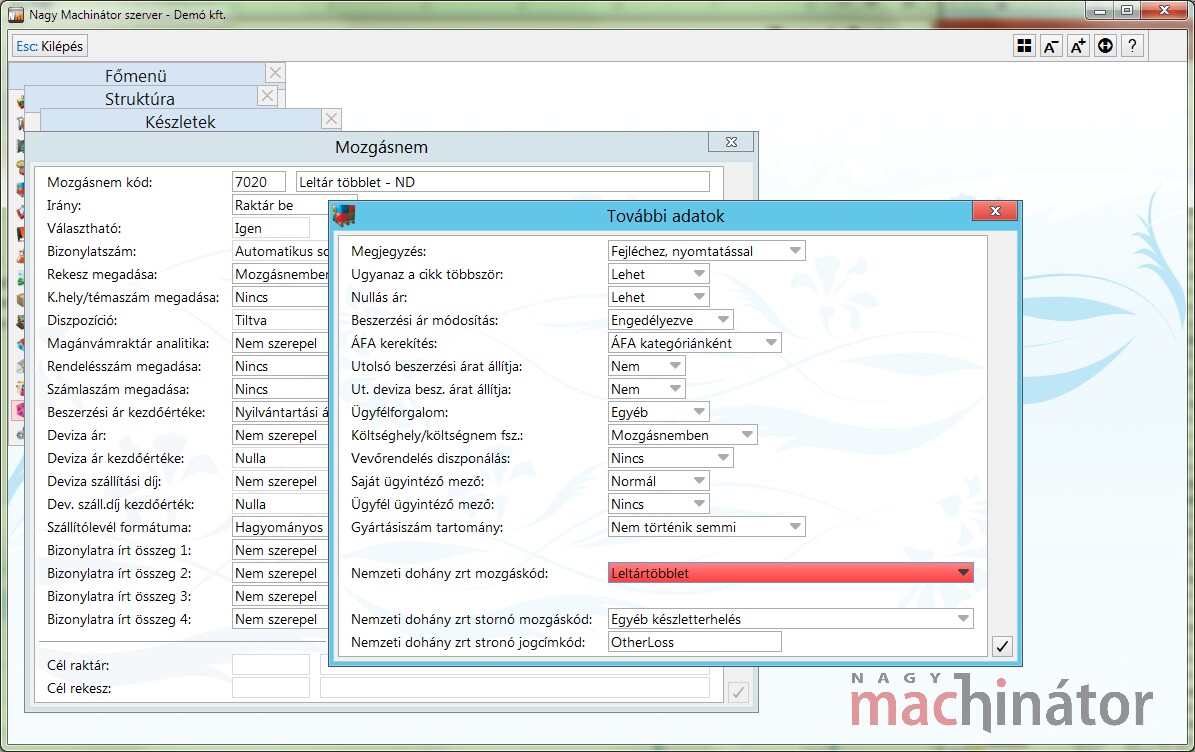Click the Cél rekesz code field
The image size is (1195, 752).
tap(271, 688)
